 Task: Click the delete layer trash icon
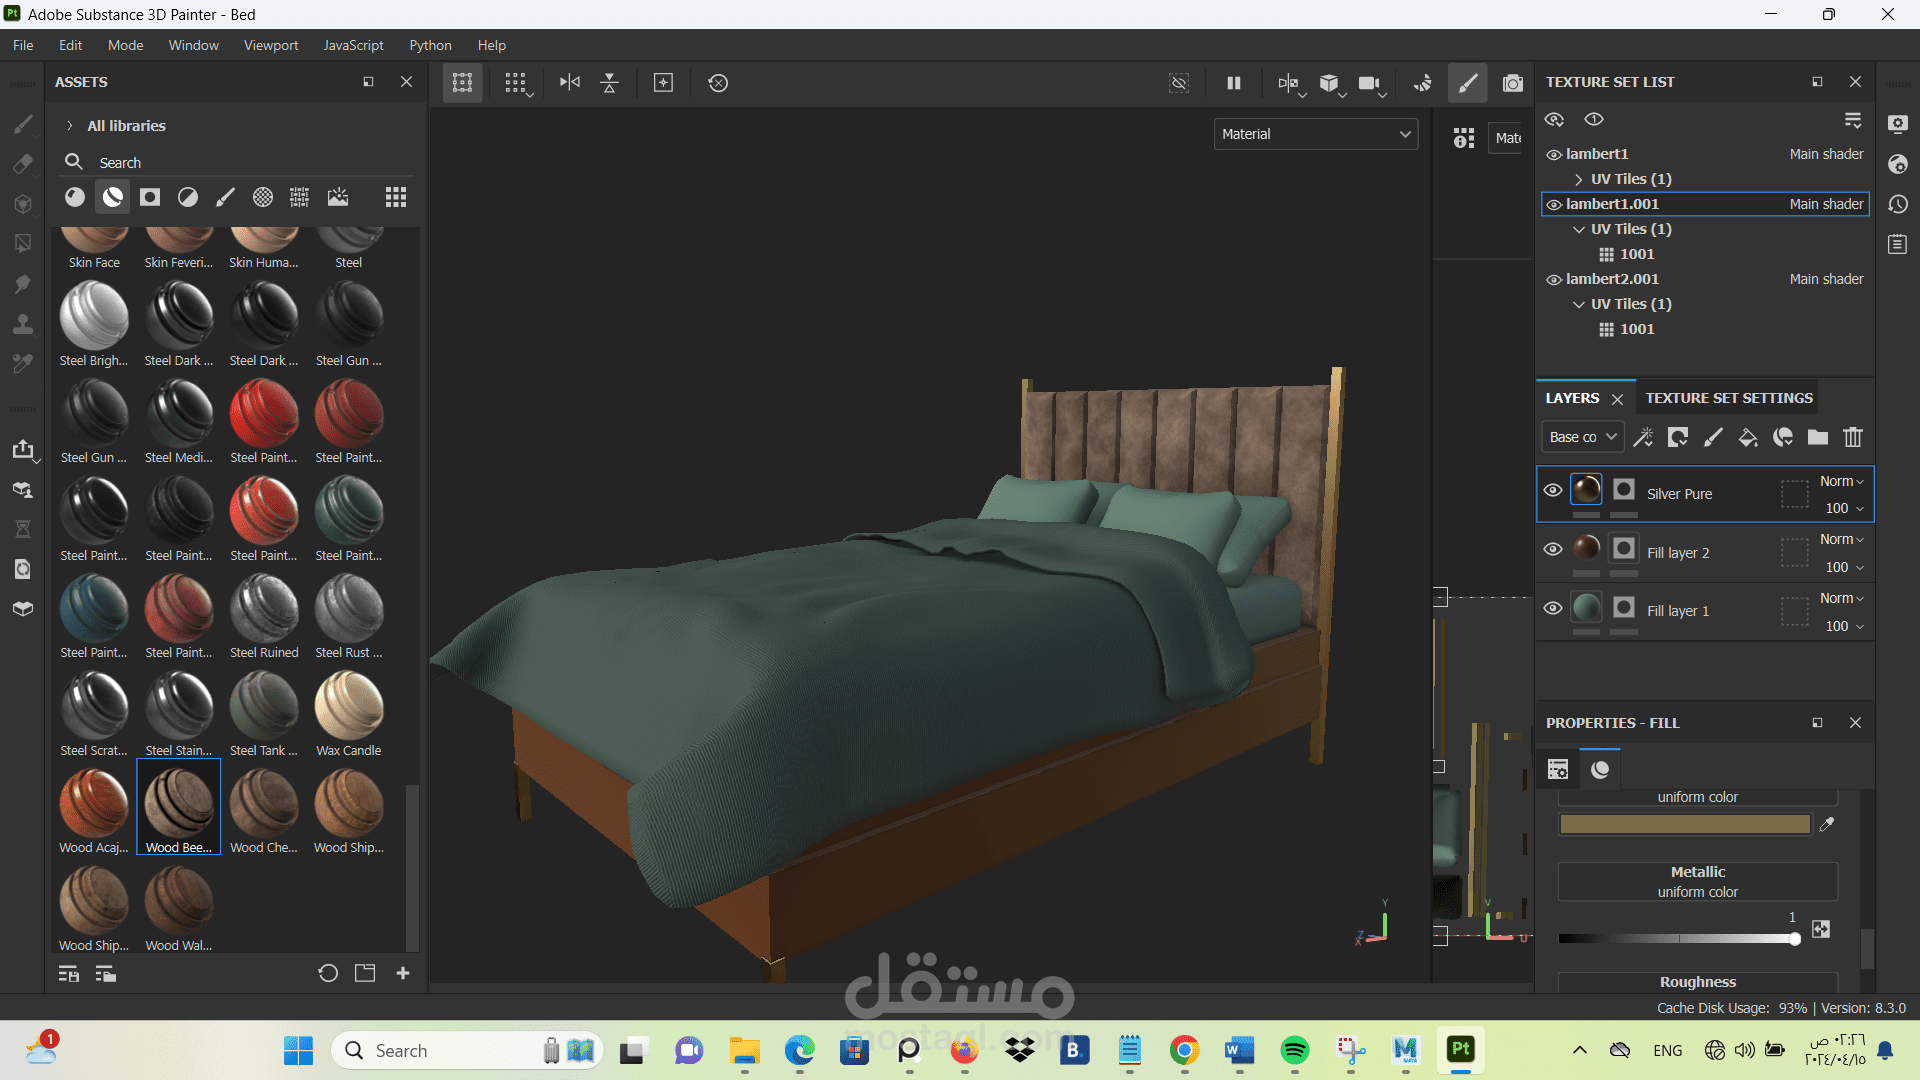(1853, 437)
